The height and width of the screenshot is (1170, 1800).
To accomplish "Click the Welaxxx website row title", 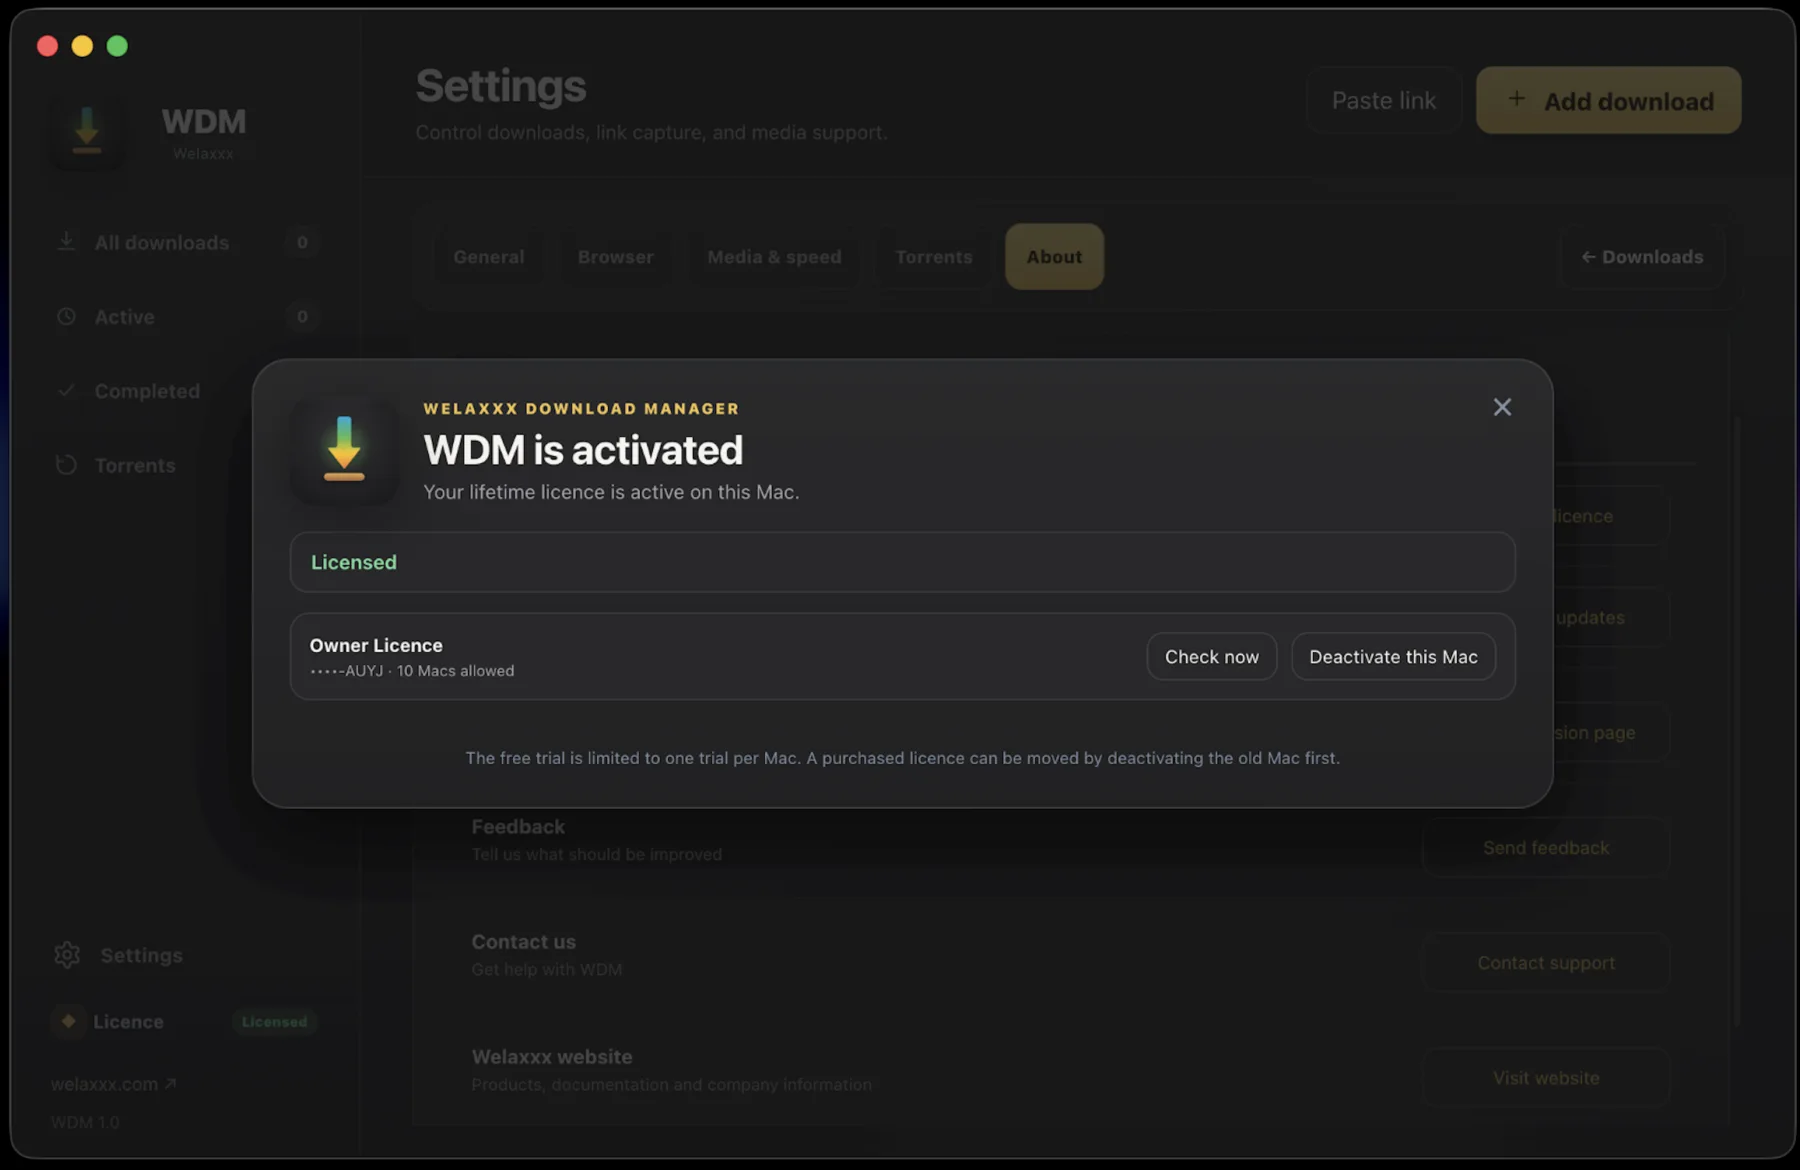I will pyautogui.click(x=552, y=1057).
